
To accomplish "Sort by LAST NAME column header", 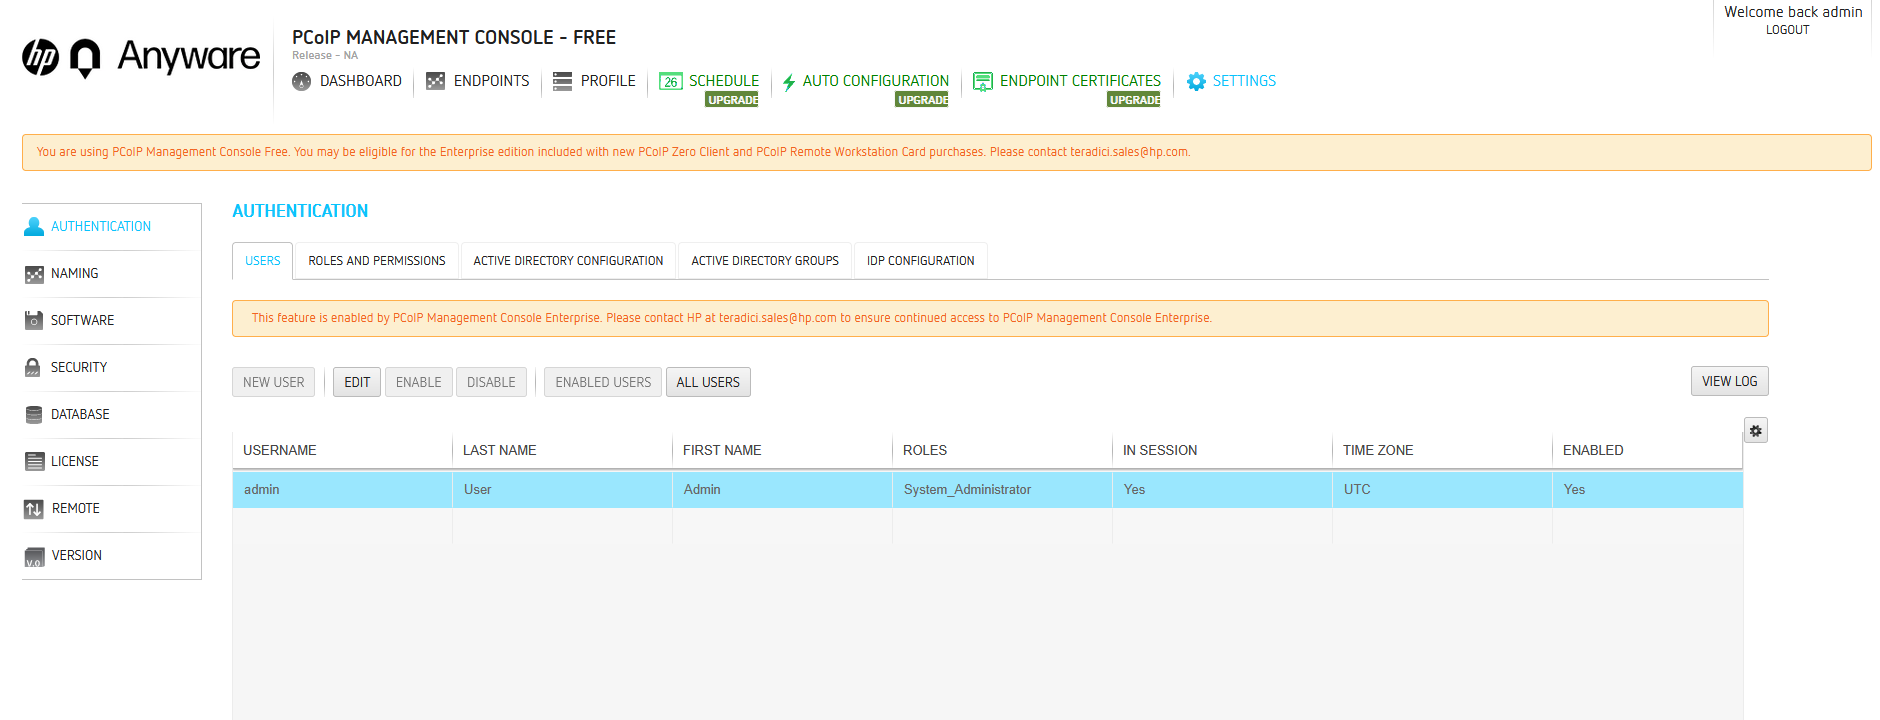I will coord(562,450).
